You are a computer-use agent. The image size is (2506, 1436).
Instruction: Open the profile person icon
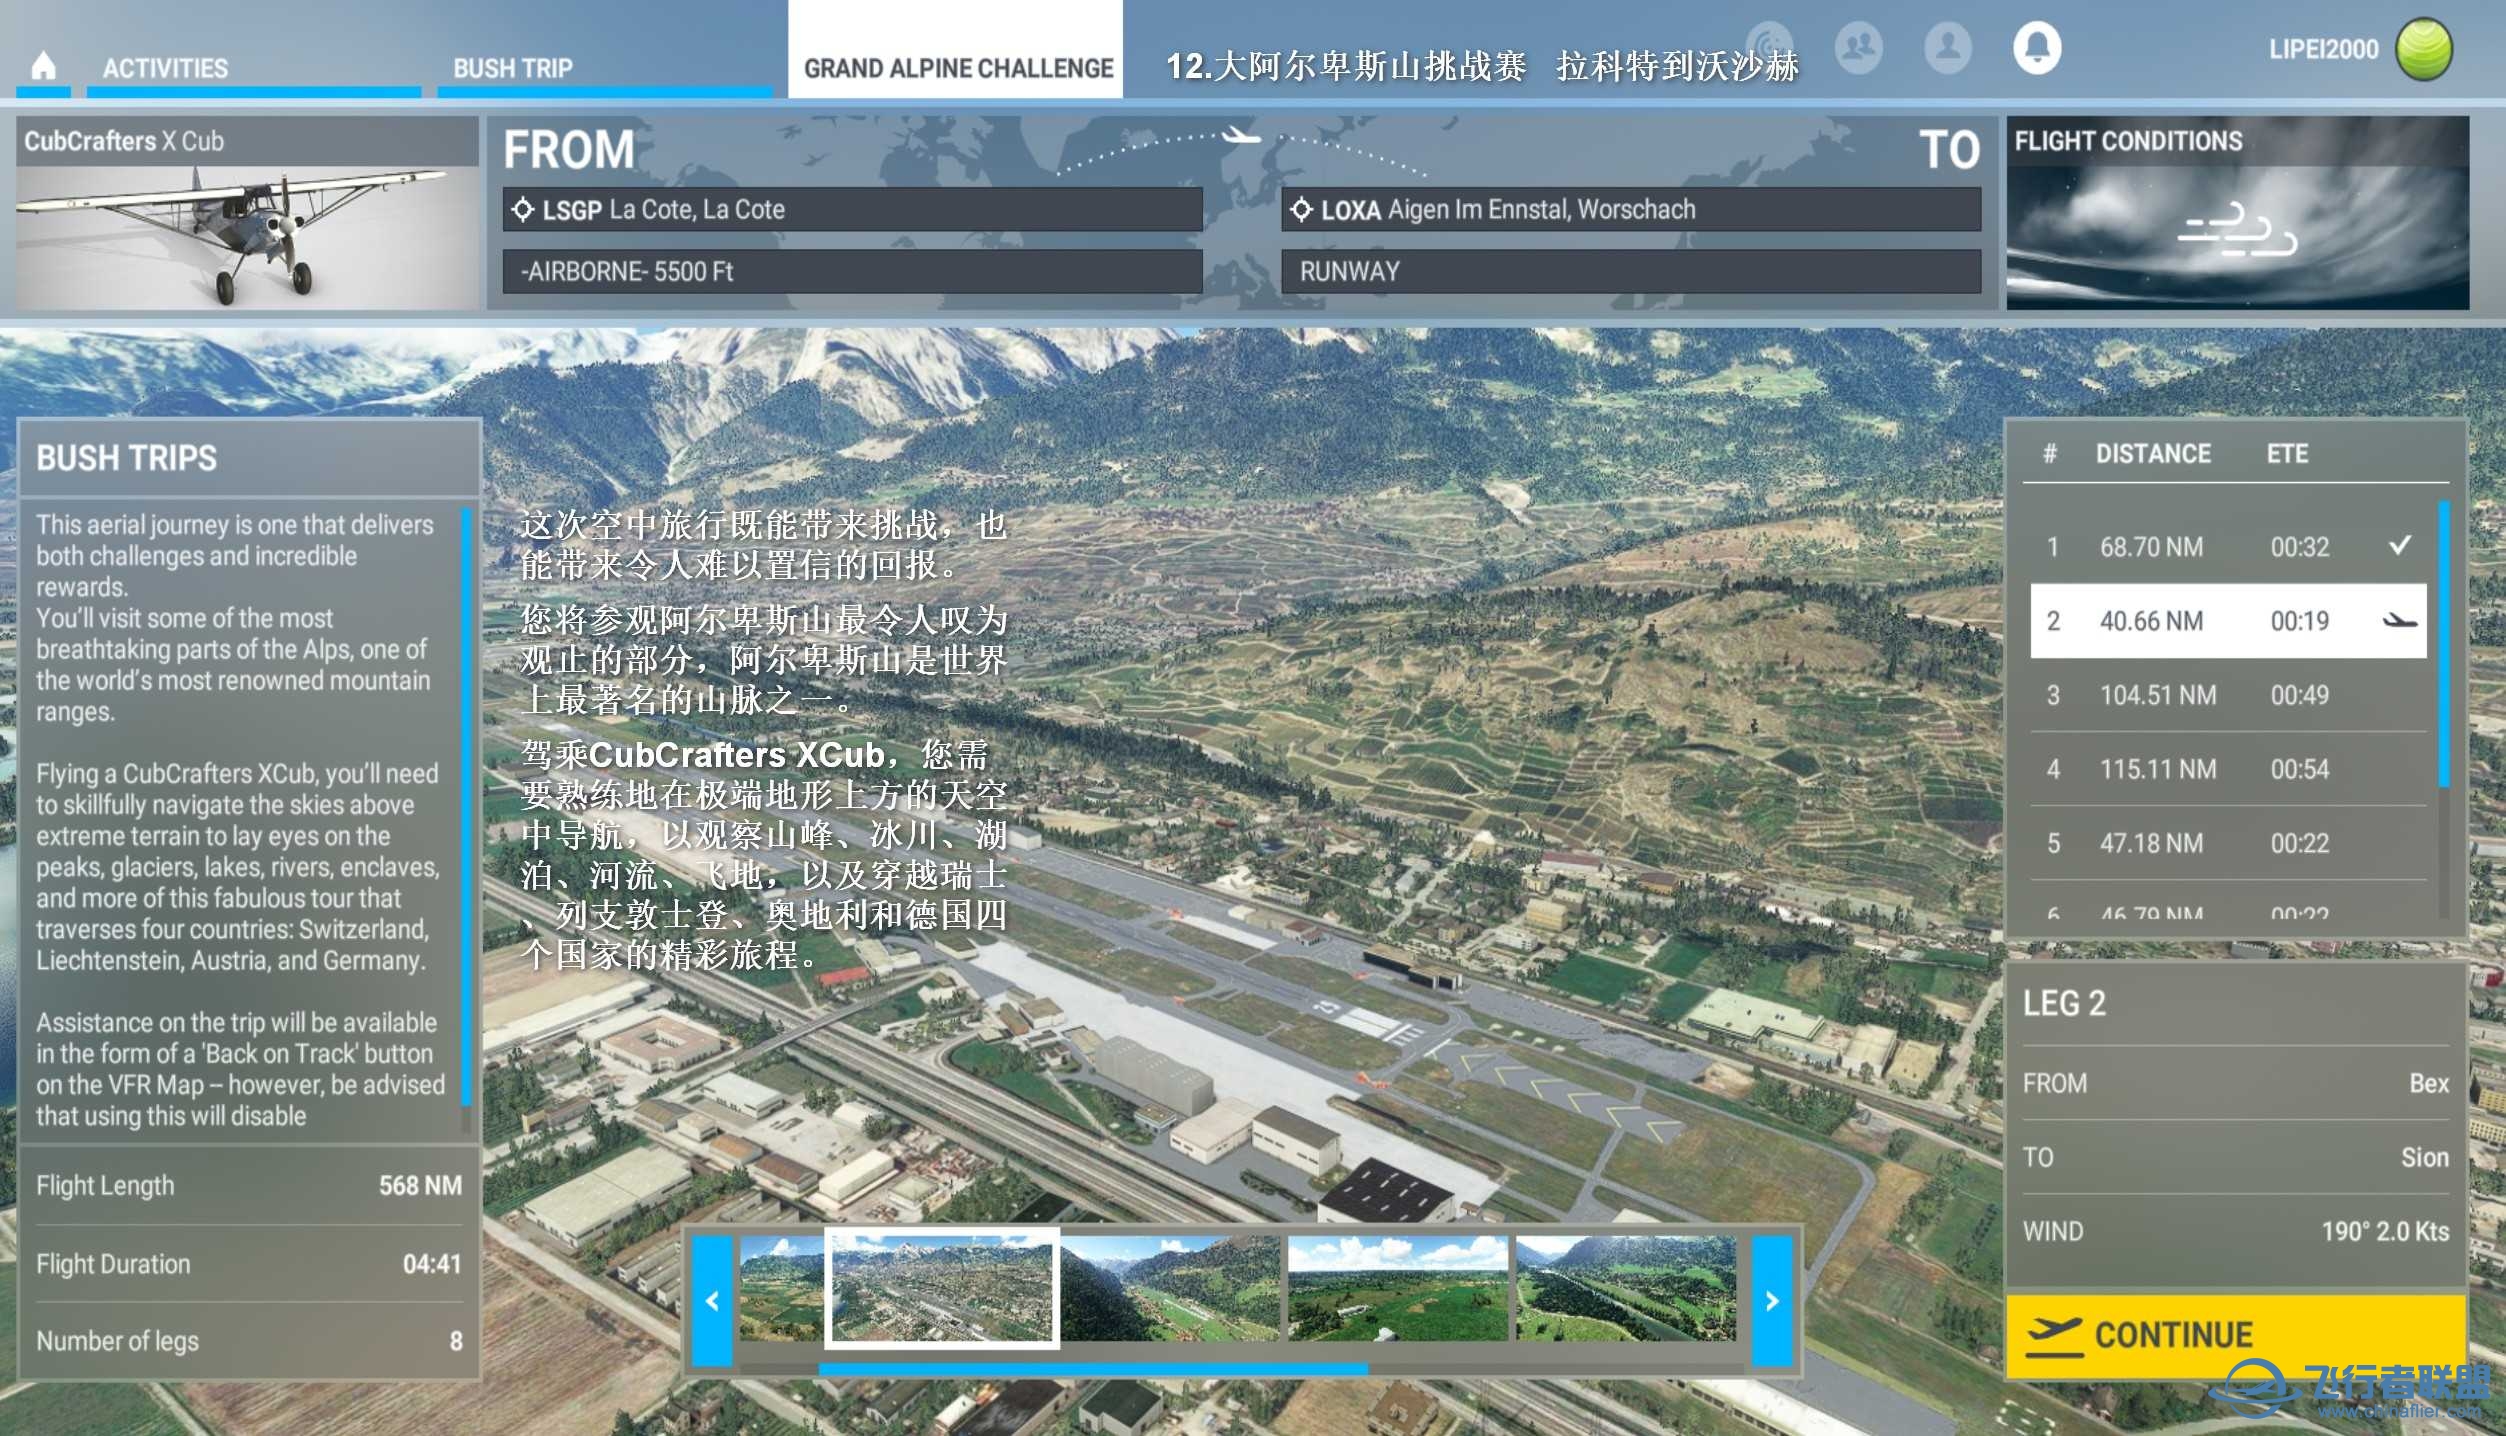1948,46
